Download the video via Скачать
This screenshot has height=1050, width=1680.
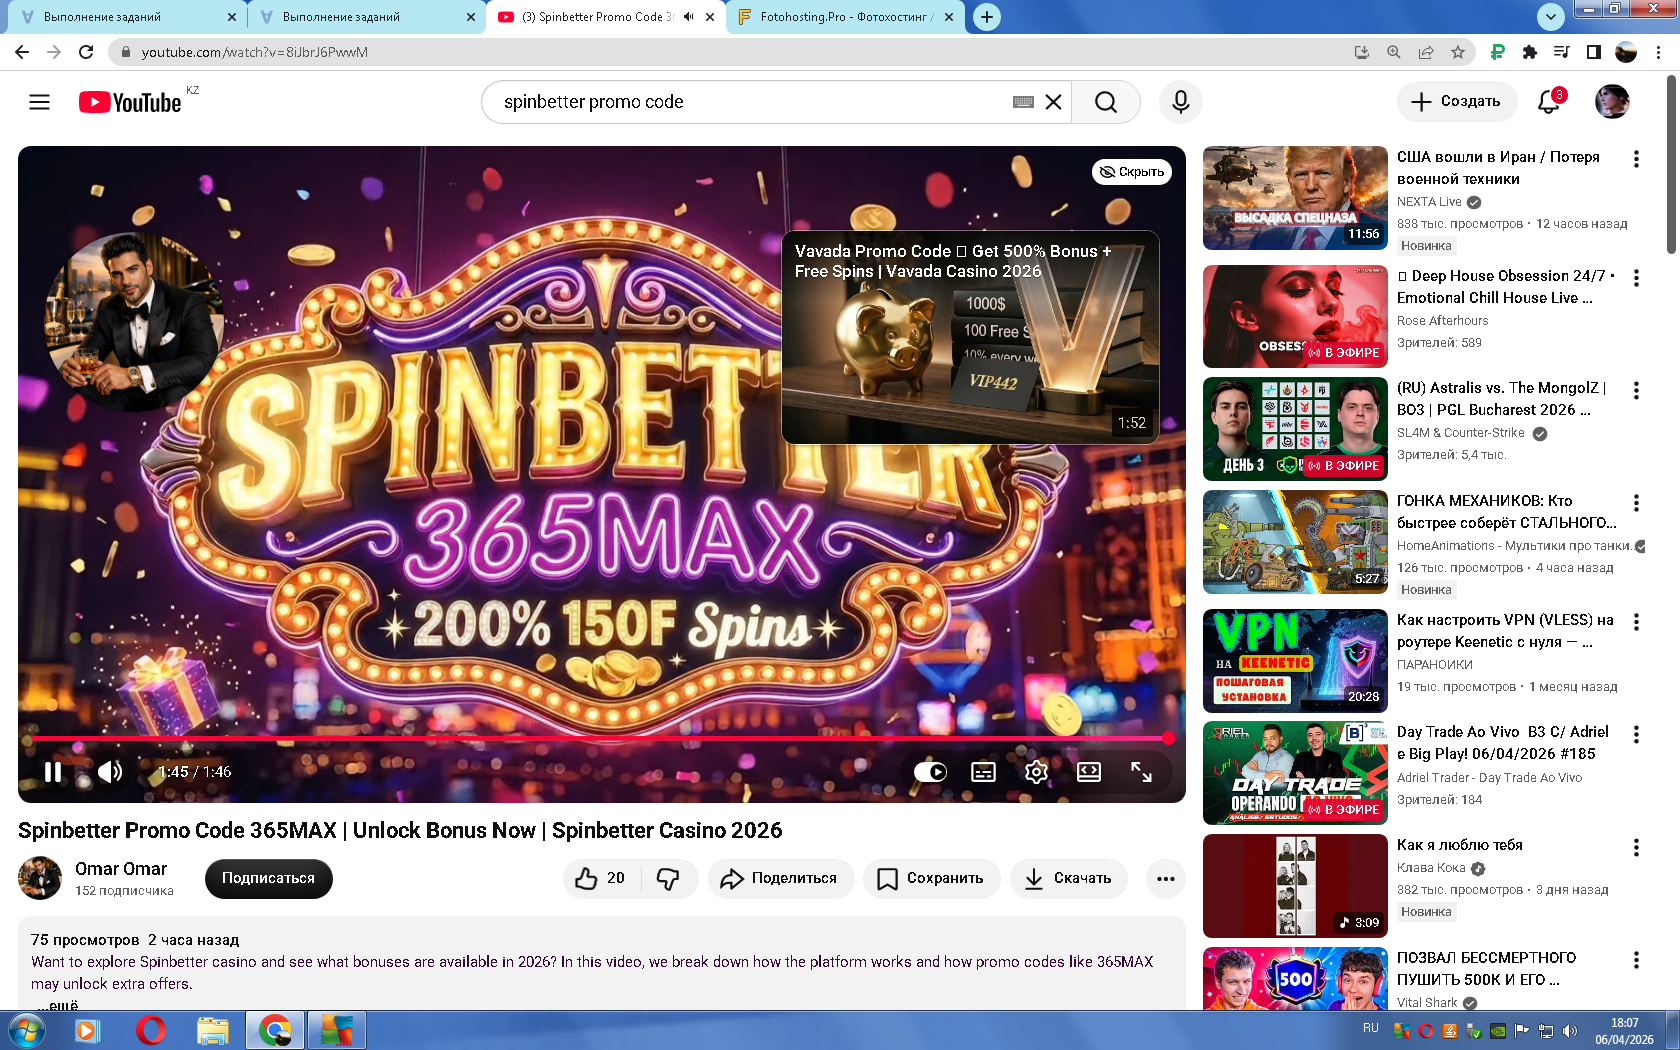[1068, 878]
